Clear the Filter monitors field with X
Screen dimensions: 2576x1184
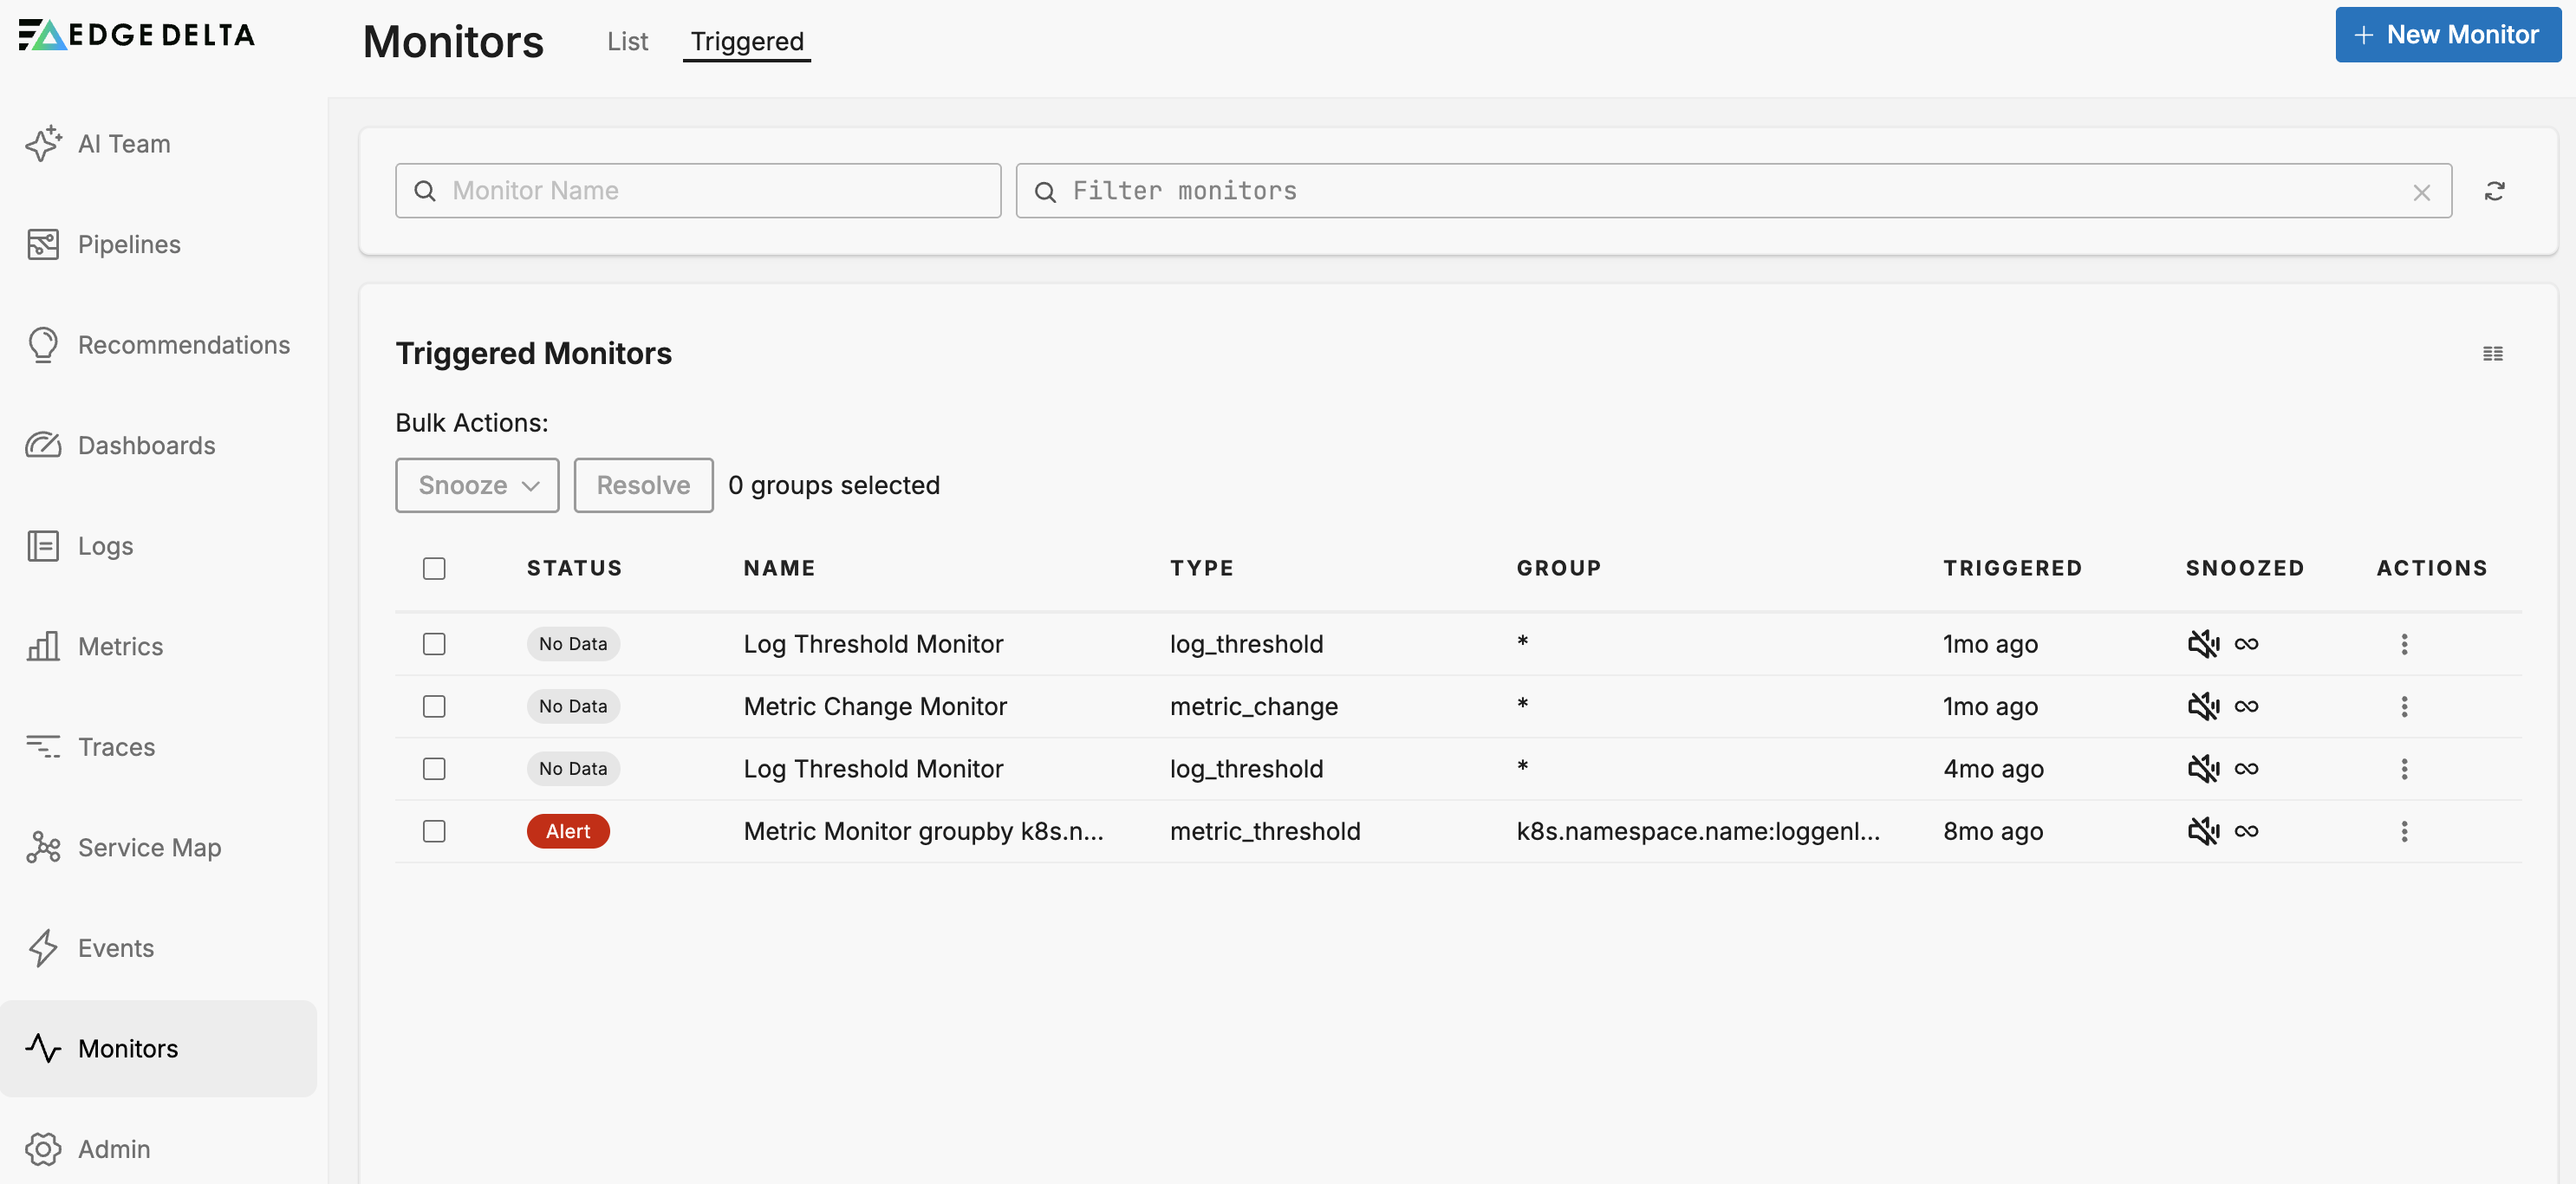2421,192
